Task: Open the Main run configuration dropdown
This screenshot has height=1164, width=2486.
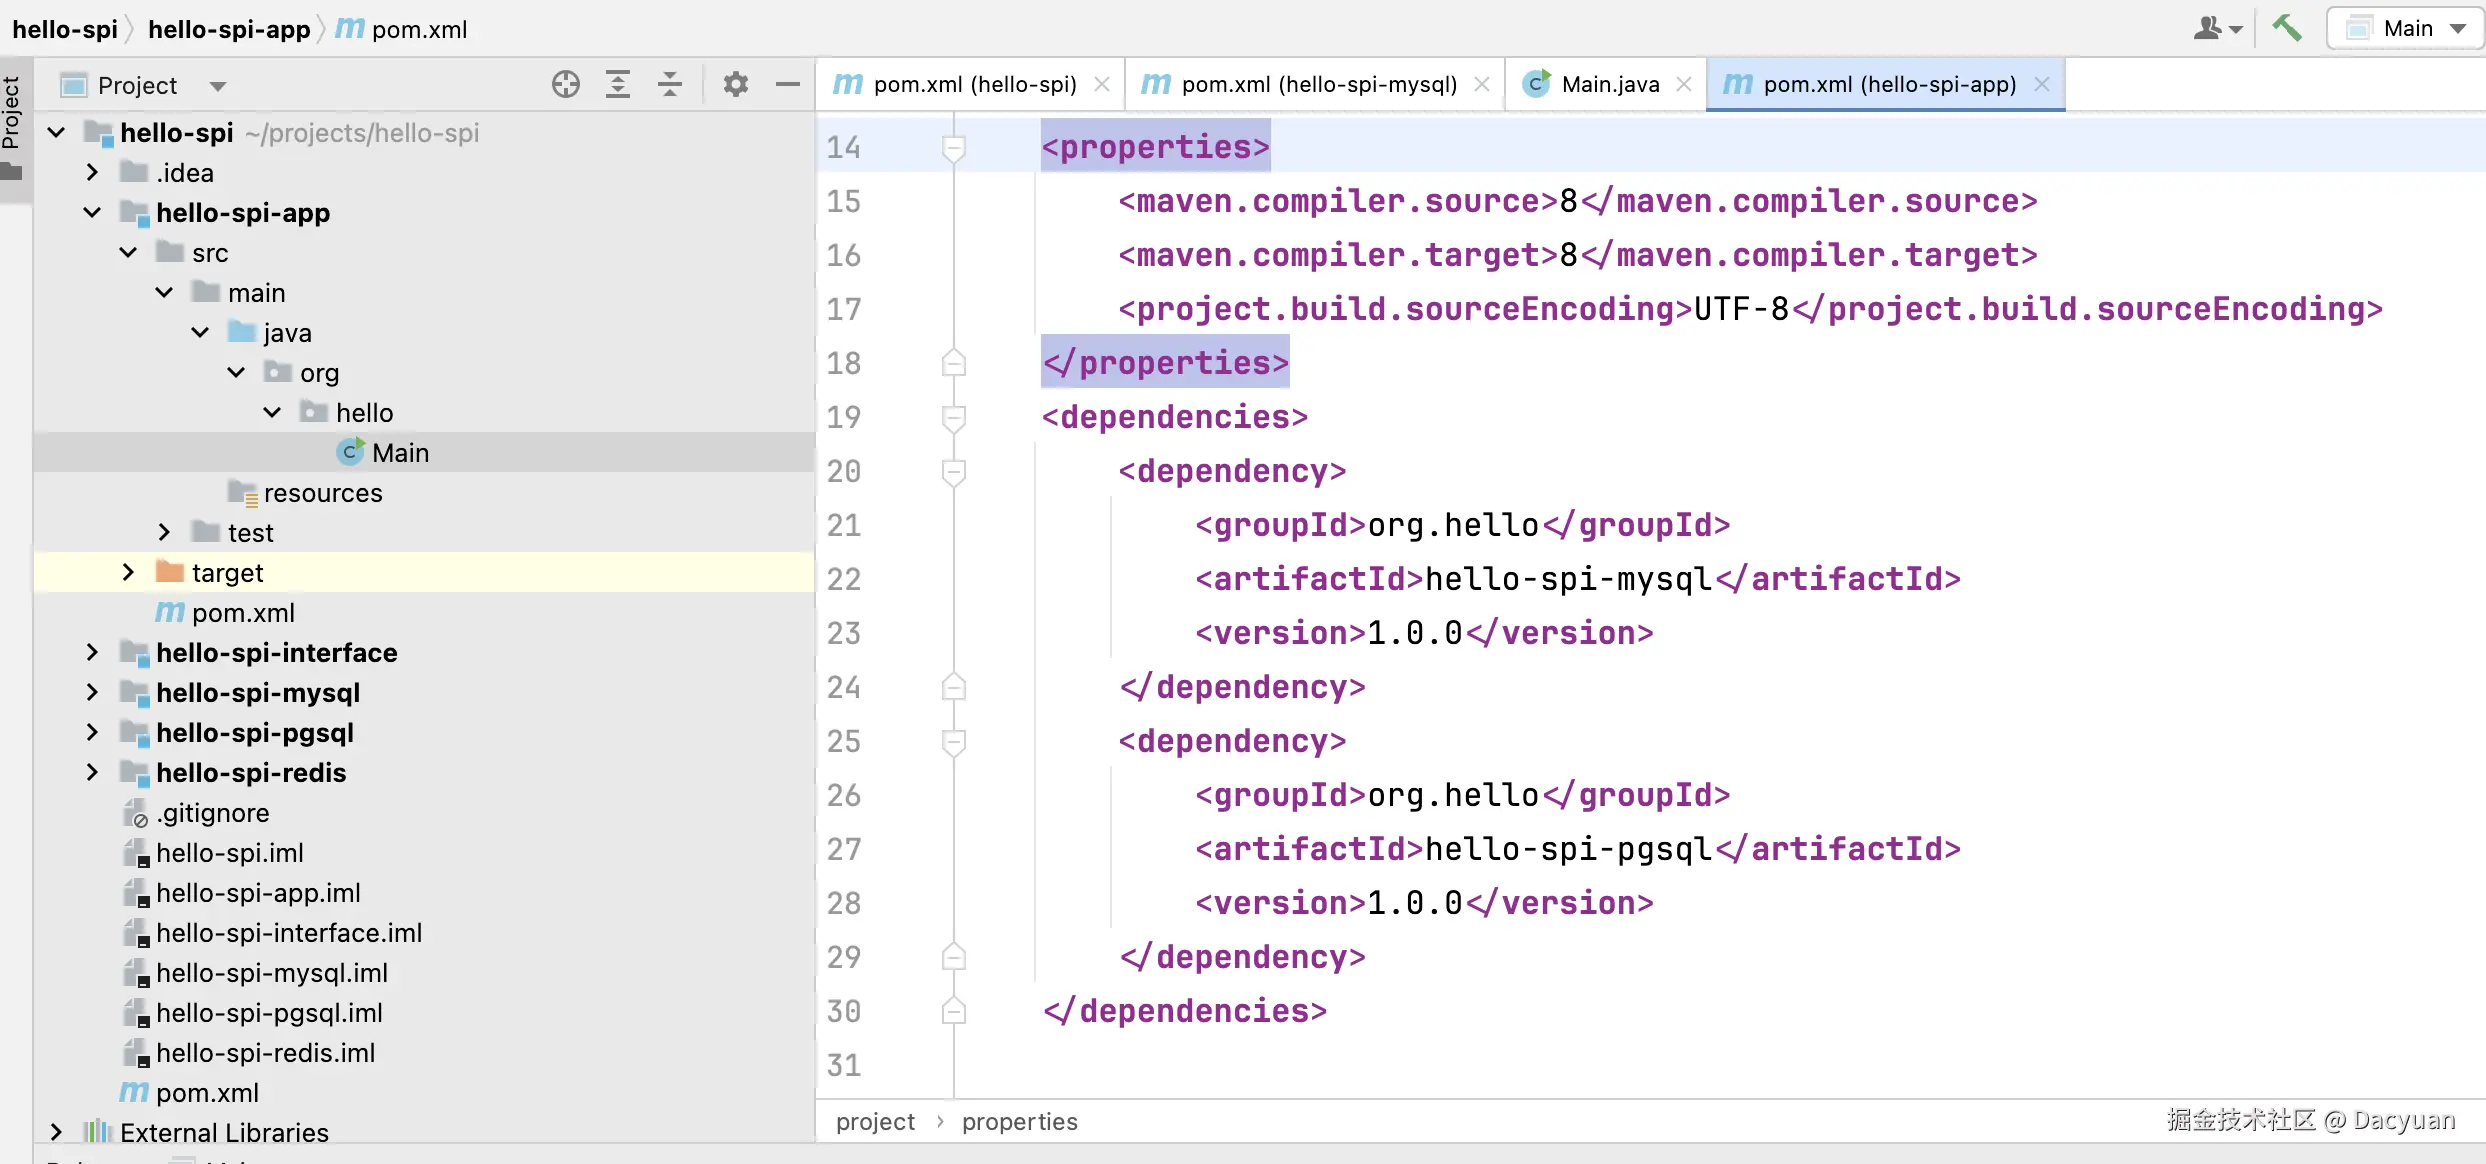Action: click(x=2408, y=28)
